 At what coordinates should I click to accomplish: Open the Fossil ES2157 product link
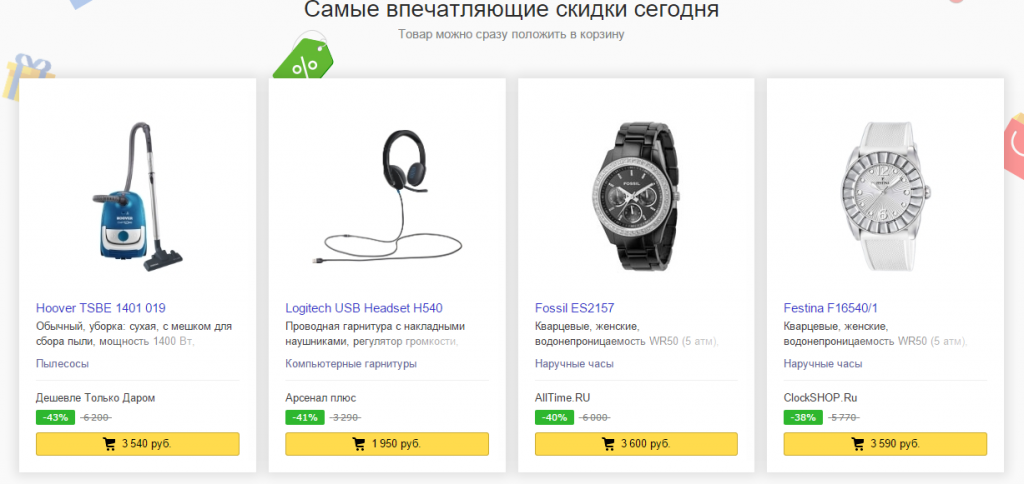(x=575, y=308)
